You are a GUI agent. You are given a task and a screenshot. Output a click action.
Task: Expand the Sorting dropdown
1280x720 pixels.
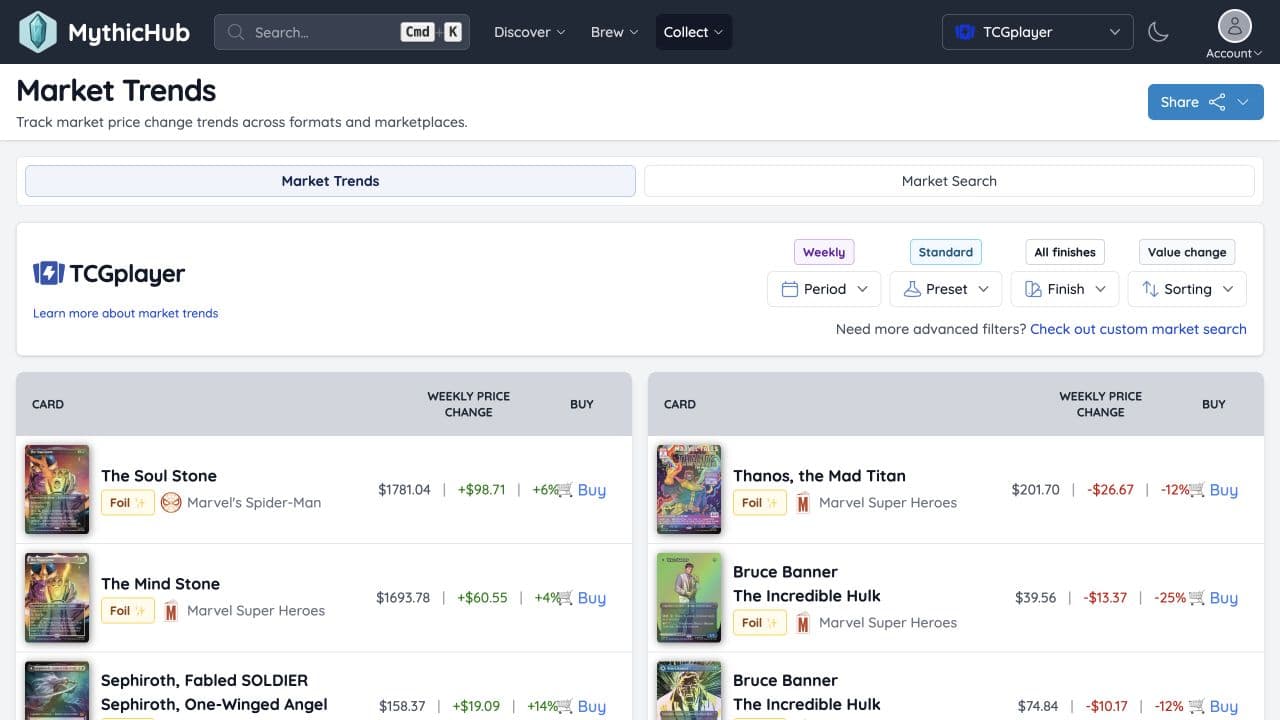pyautogui.click(x=1187, y=289)
